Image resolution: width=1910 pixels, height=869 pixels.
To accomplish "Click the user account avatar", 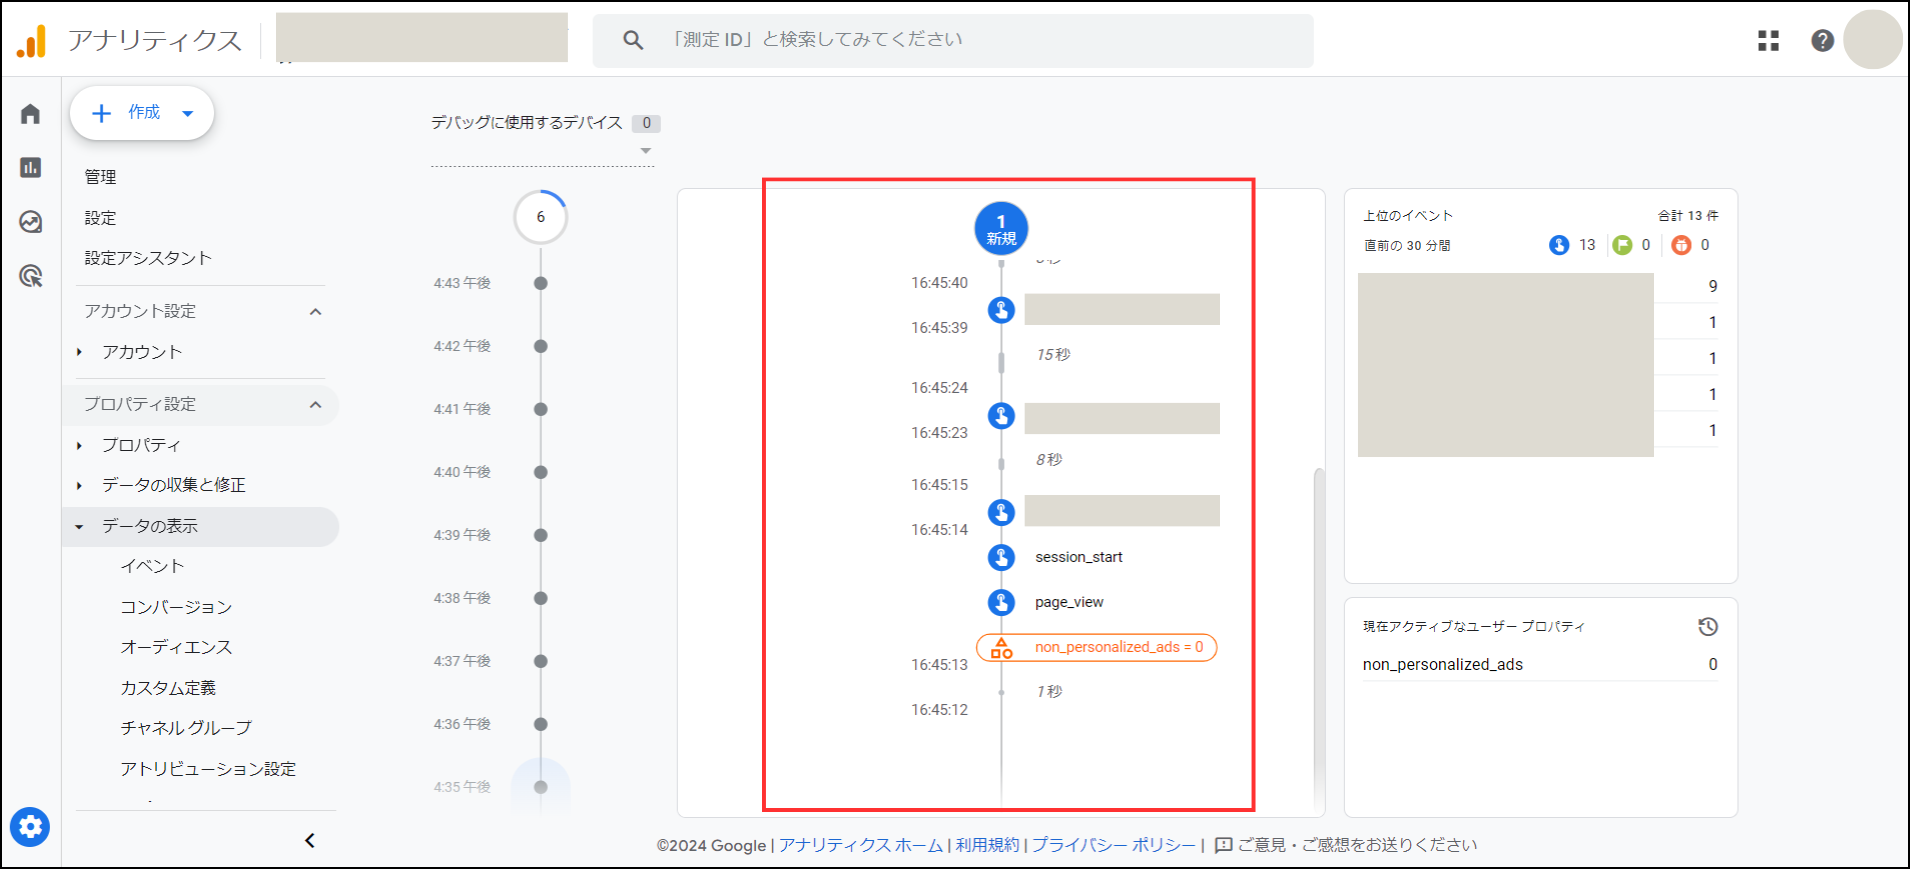I will coord(1872,40).
